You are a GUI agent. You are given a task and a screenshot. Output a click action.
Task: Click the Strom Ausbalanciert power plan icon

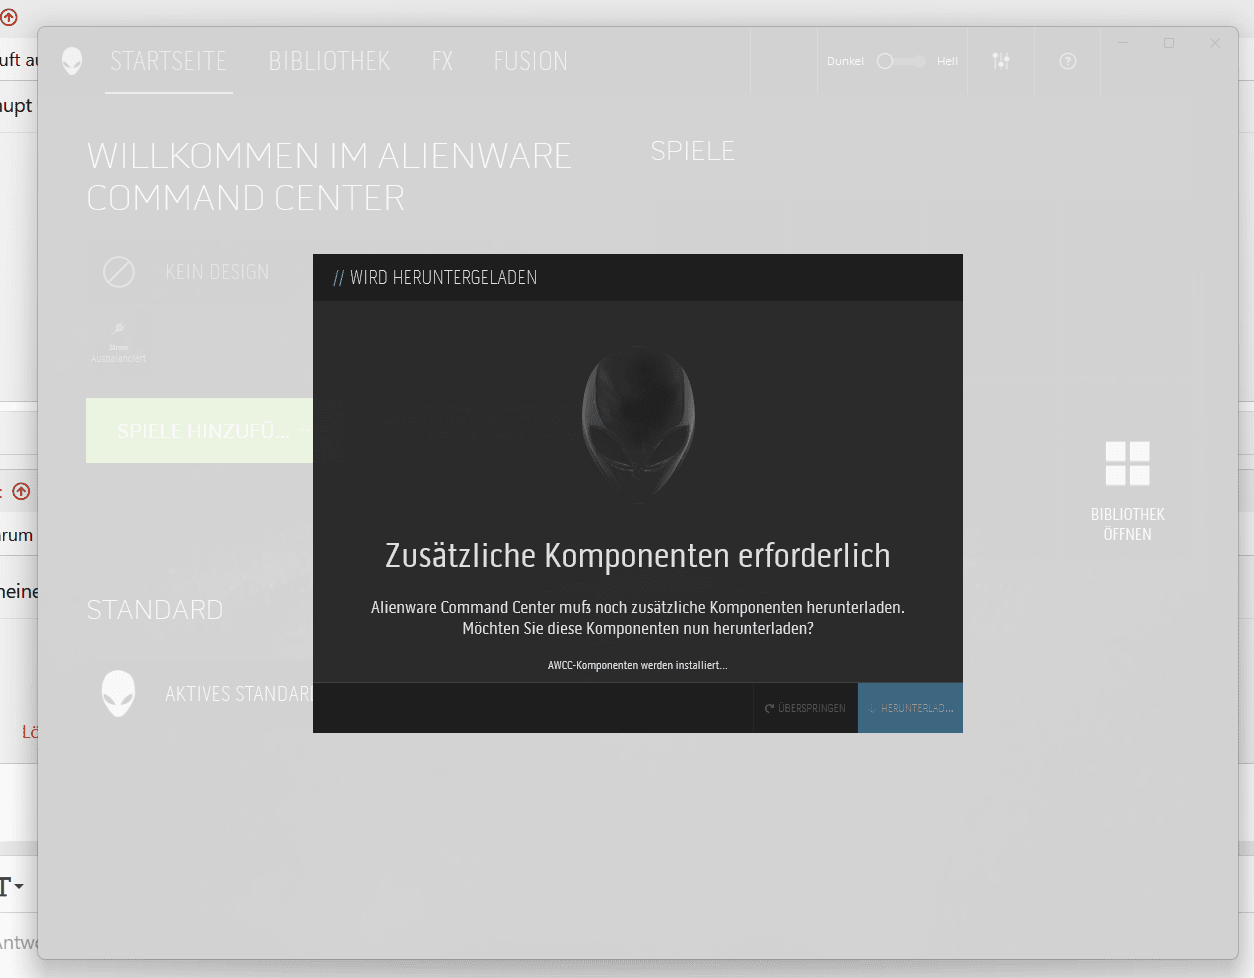[118, 342]
